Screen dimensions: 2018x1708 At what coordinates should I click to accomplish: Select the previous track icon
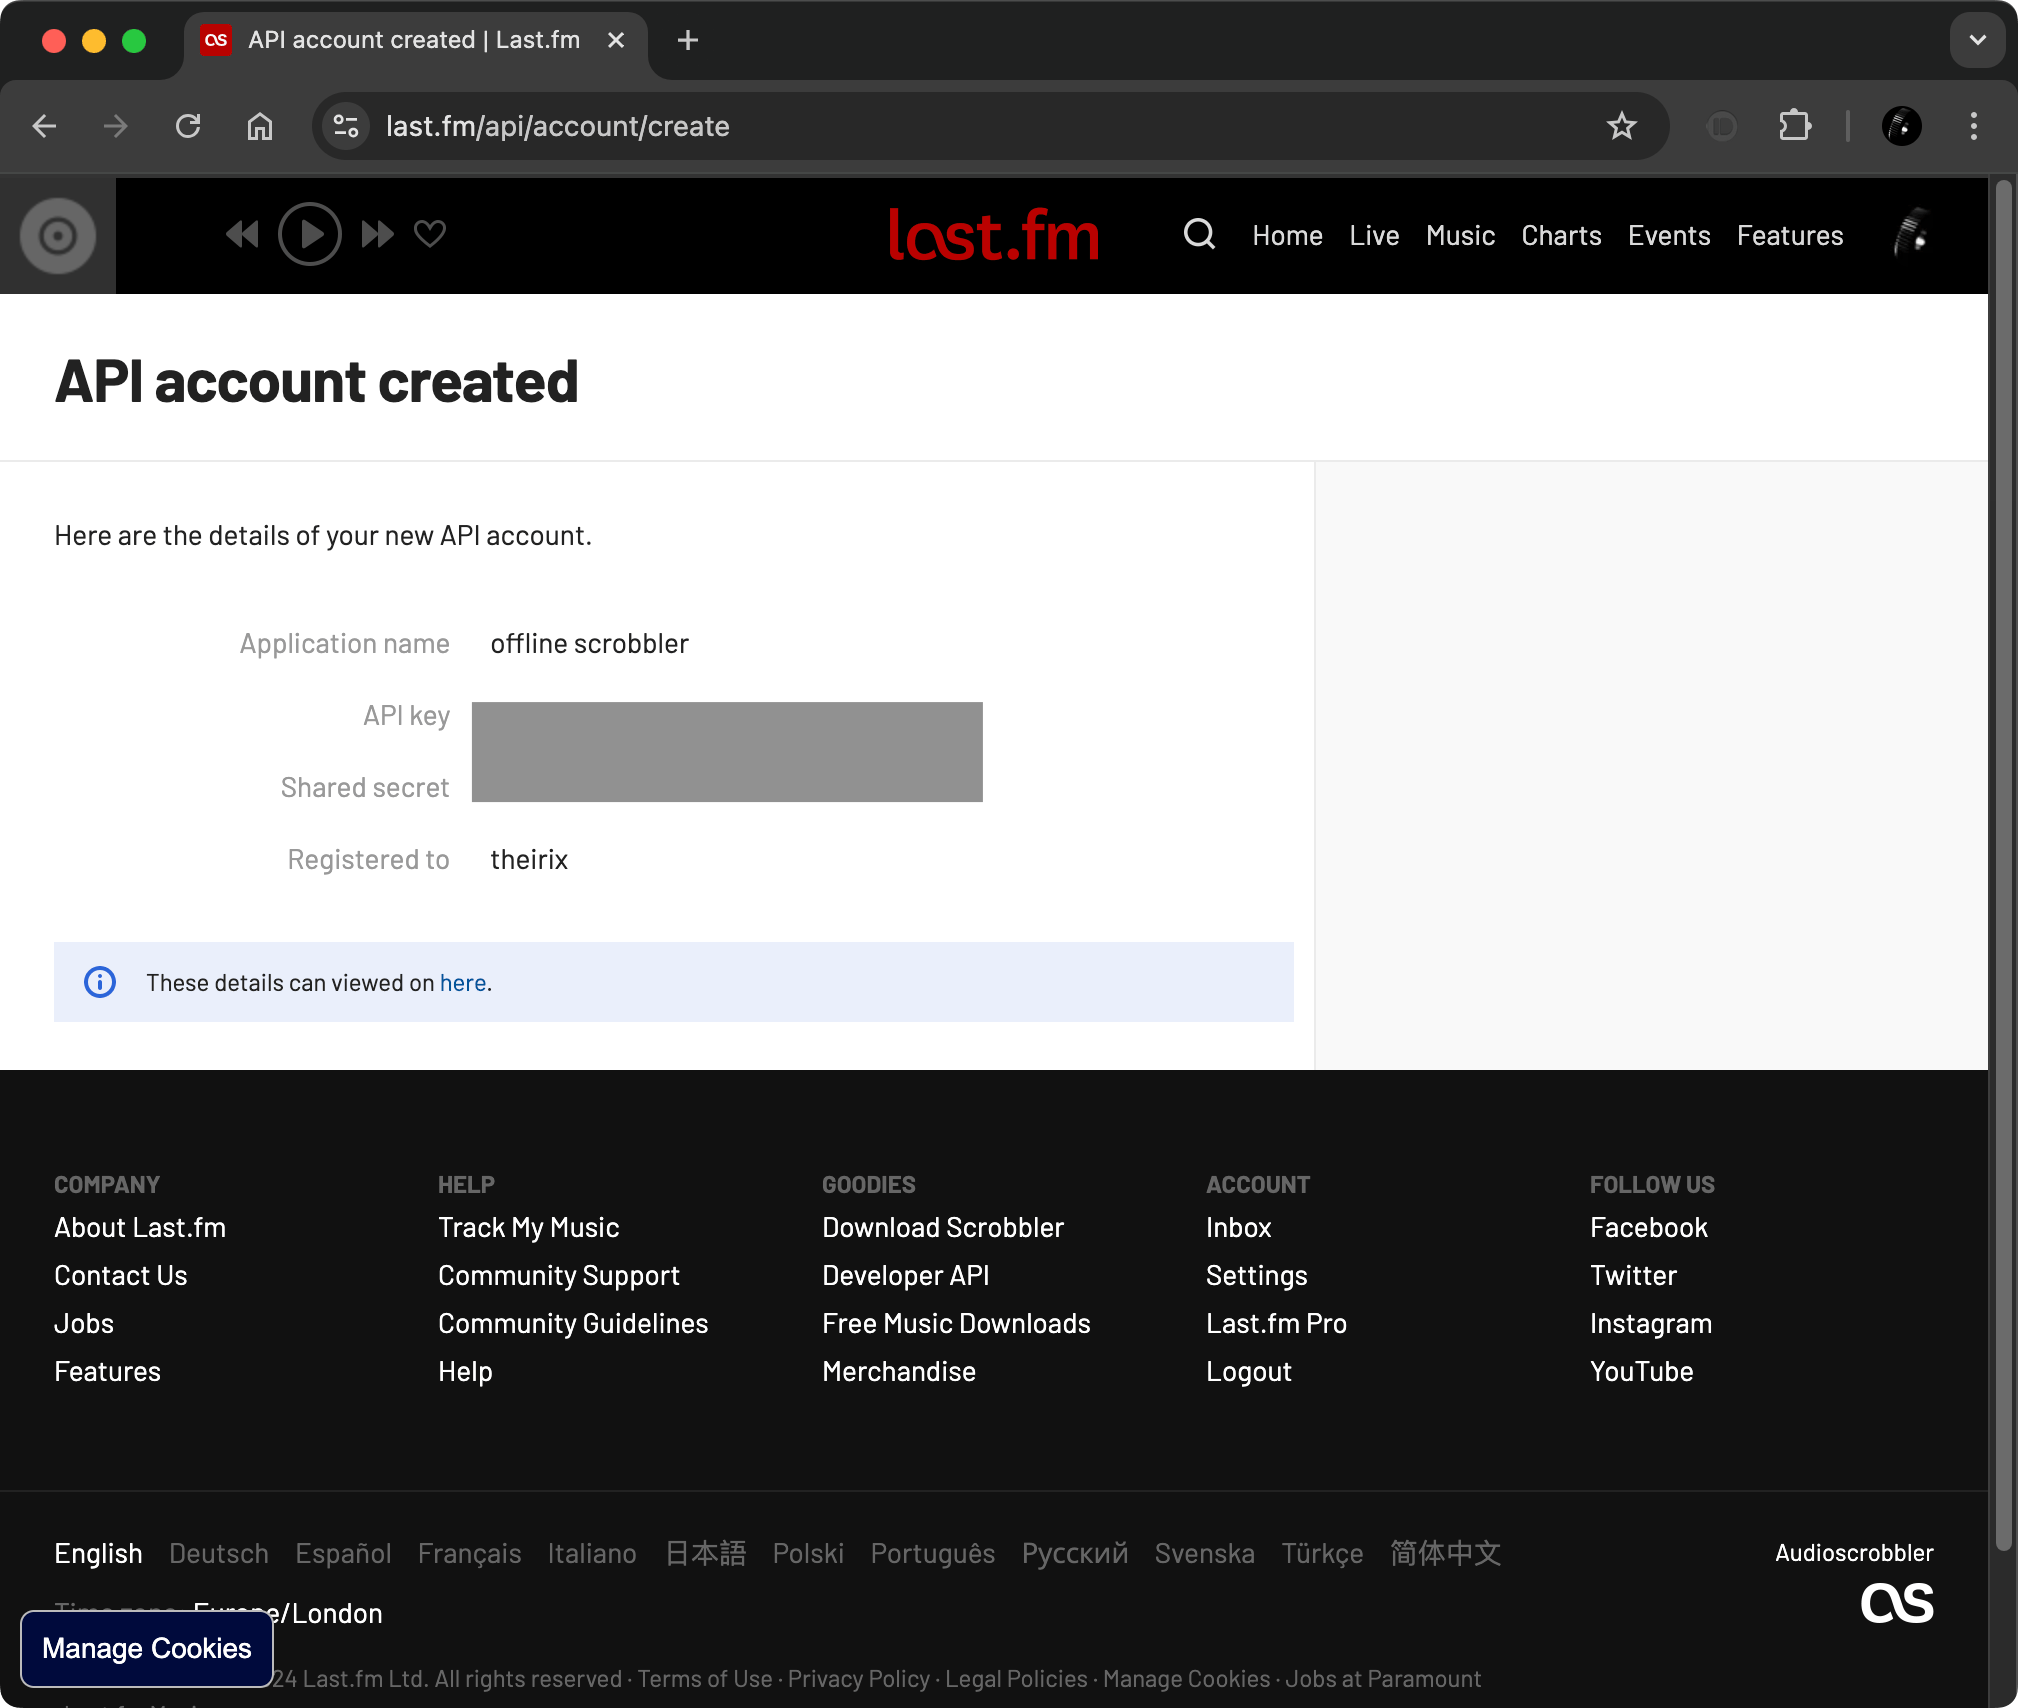242,234
